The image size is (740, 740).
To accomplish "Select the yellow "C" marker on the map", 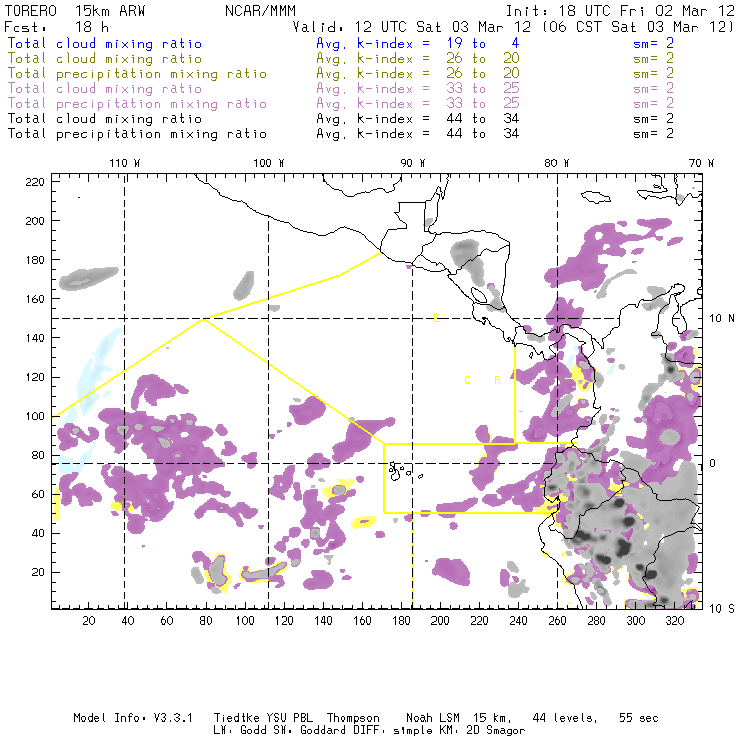I will point(467,380).
